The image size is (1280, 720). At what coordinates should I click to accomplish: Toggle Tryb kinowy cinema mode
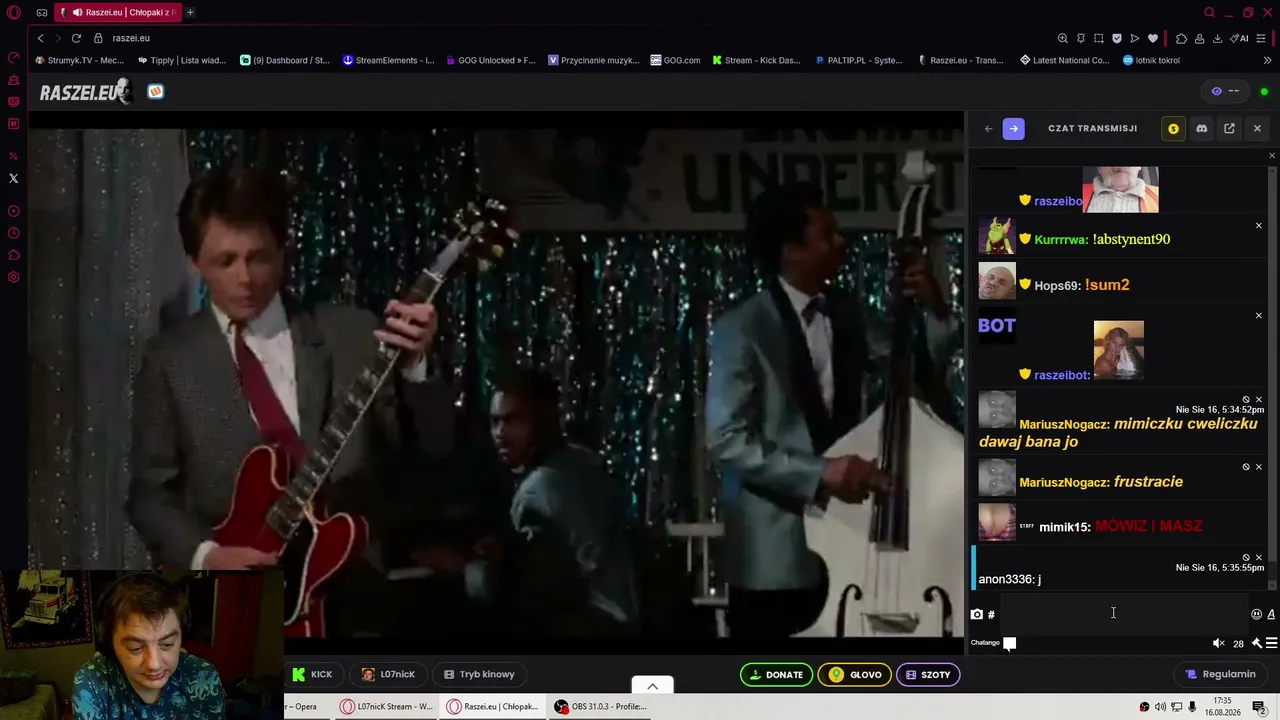click(479, 674)
